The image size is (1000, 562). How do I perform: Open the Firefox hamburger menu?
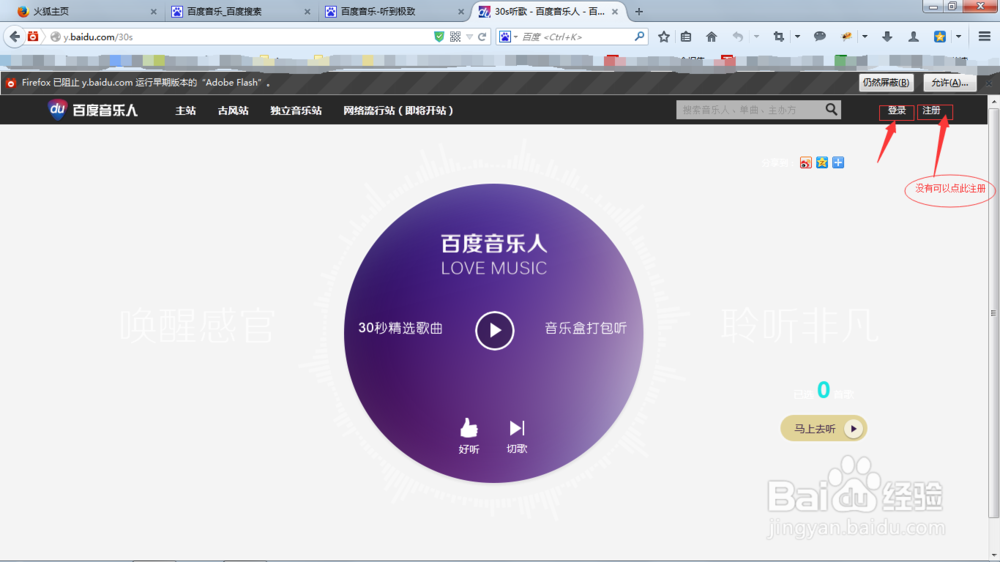click(984, 36)
